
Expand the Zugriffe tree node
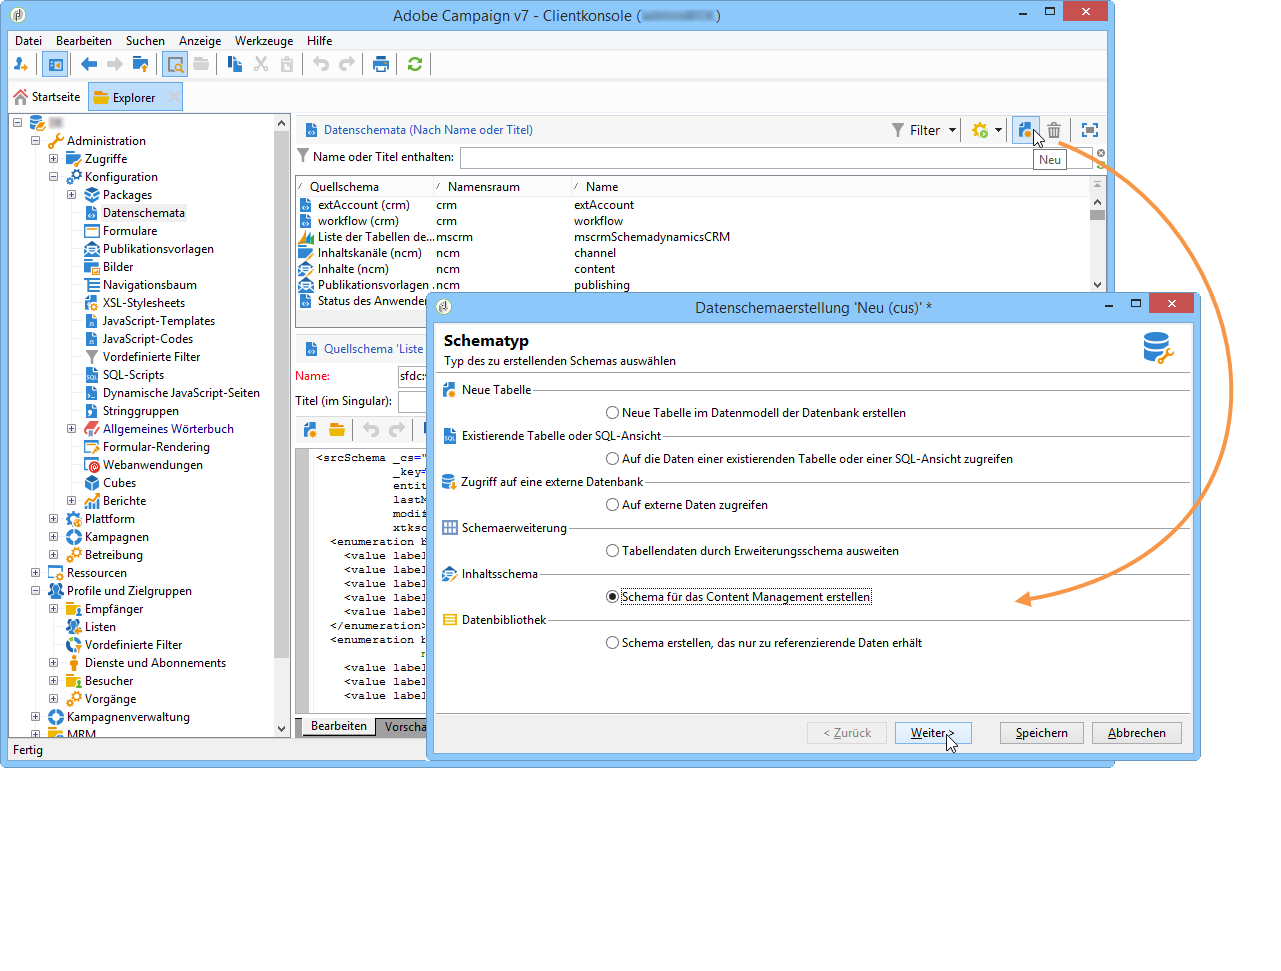(54, 159)
